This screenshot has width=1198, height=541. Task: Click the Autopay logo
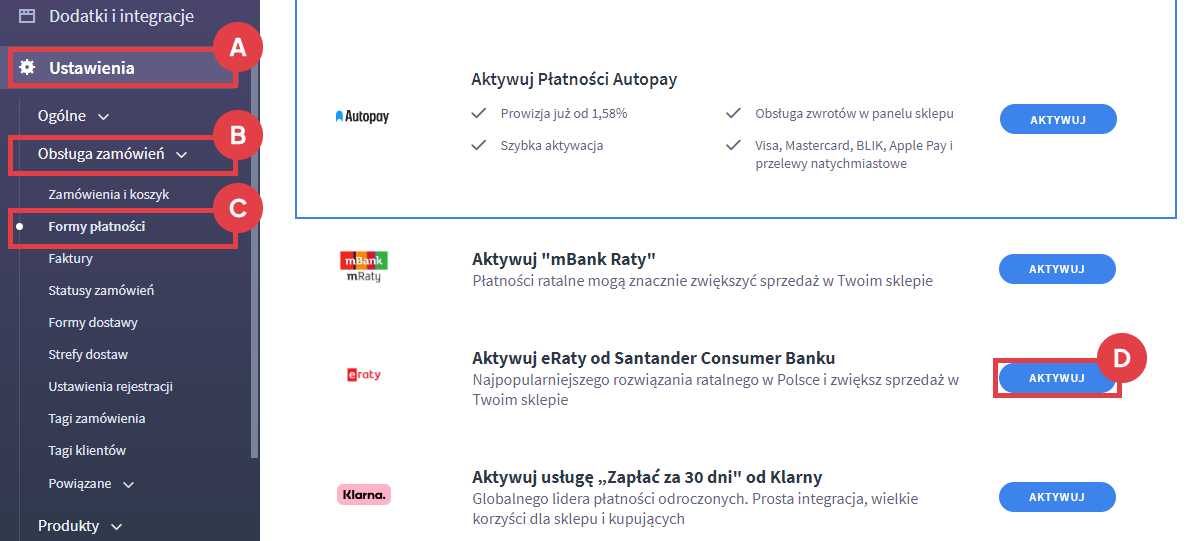coord(362,117)
